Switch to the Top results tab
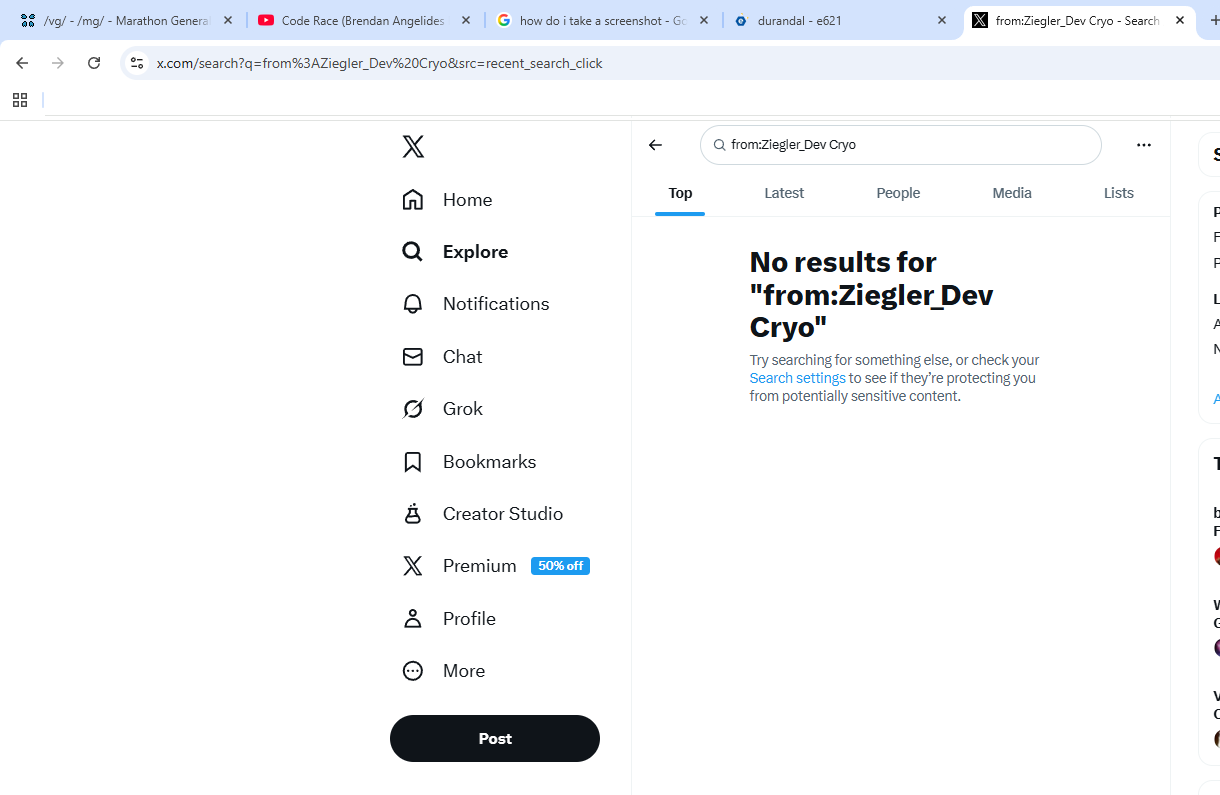 (680, 193)
